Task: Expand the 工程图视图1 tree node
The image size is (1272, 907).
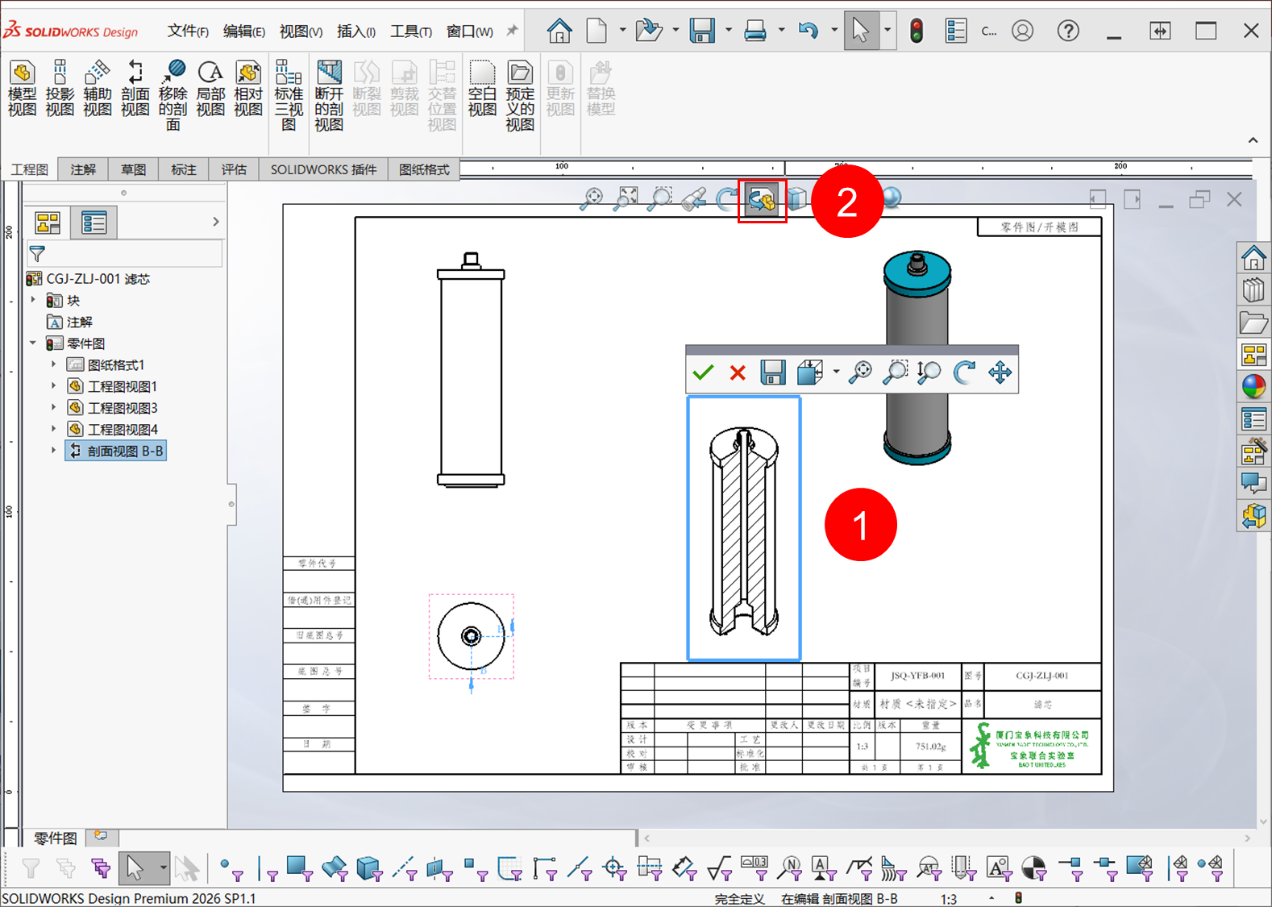Action: click(x=54, y=386)
